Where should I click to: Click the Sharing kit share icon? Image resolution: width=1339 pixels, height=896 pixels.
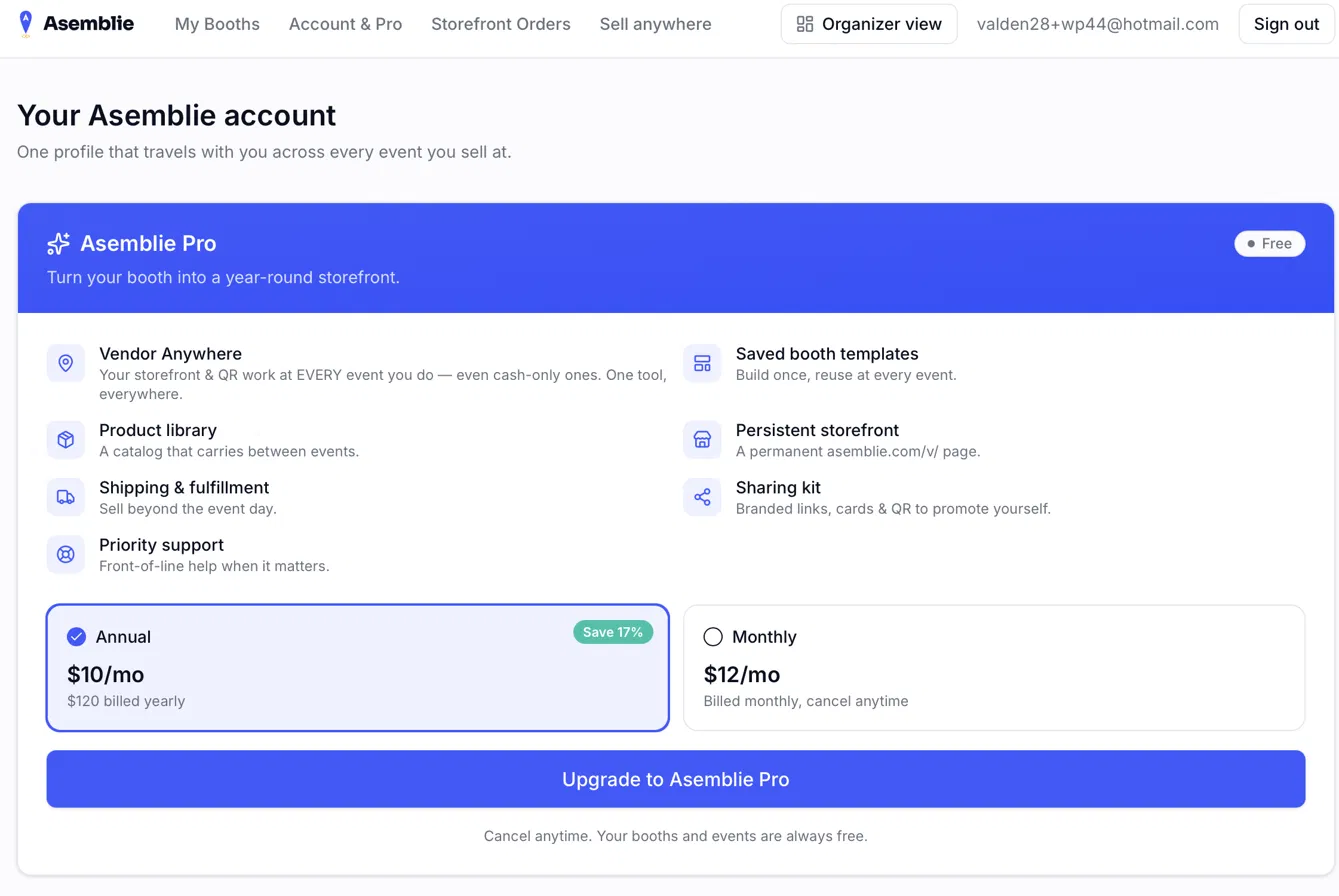(x=702, y=497)
